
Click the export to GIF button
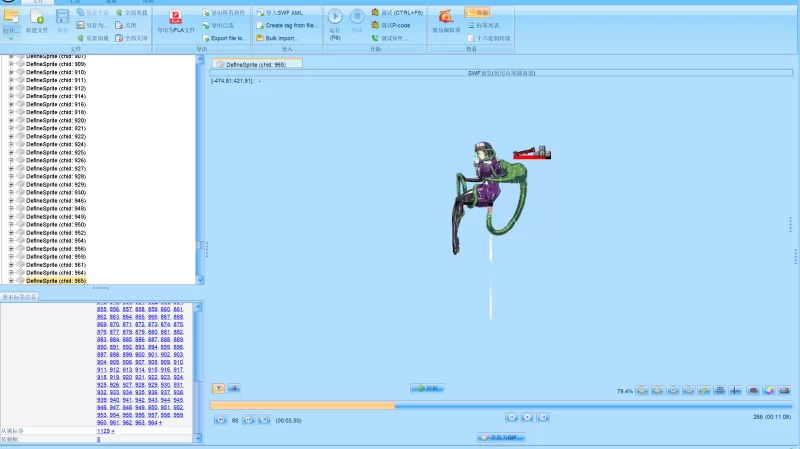[x=501, y=437]
